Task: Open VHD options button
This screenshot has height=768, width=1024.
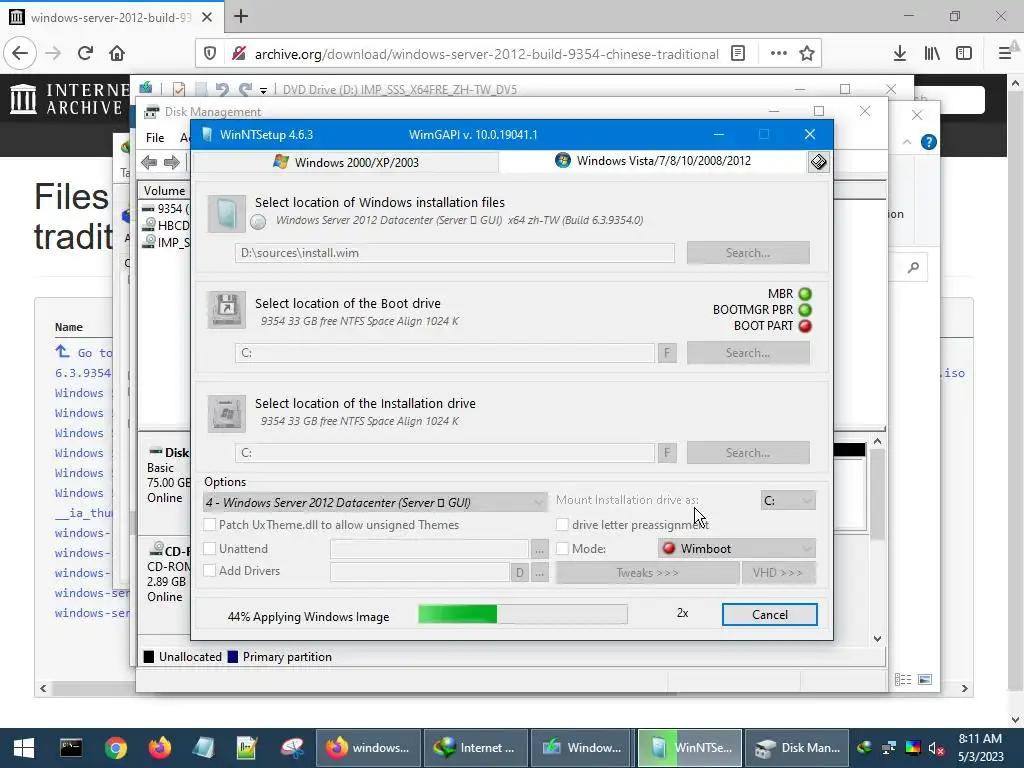Action: coord(778,573)
